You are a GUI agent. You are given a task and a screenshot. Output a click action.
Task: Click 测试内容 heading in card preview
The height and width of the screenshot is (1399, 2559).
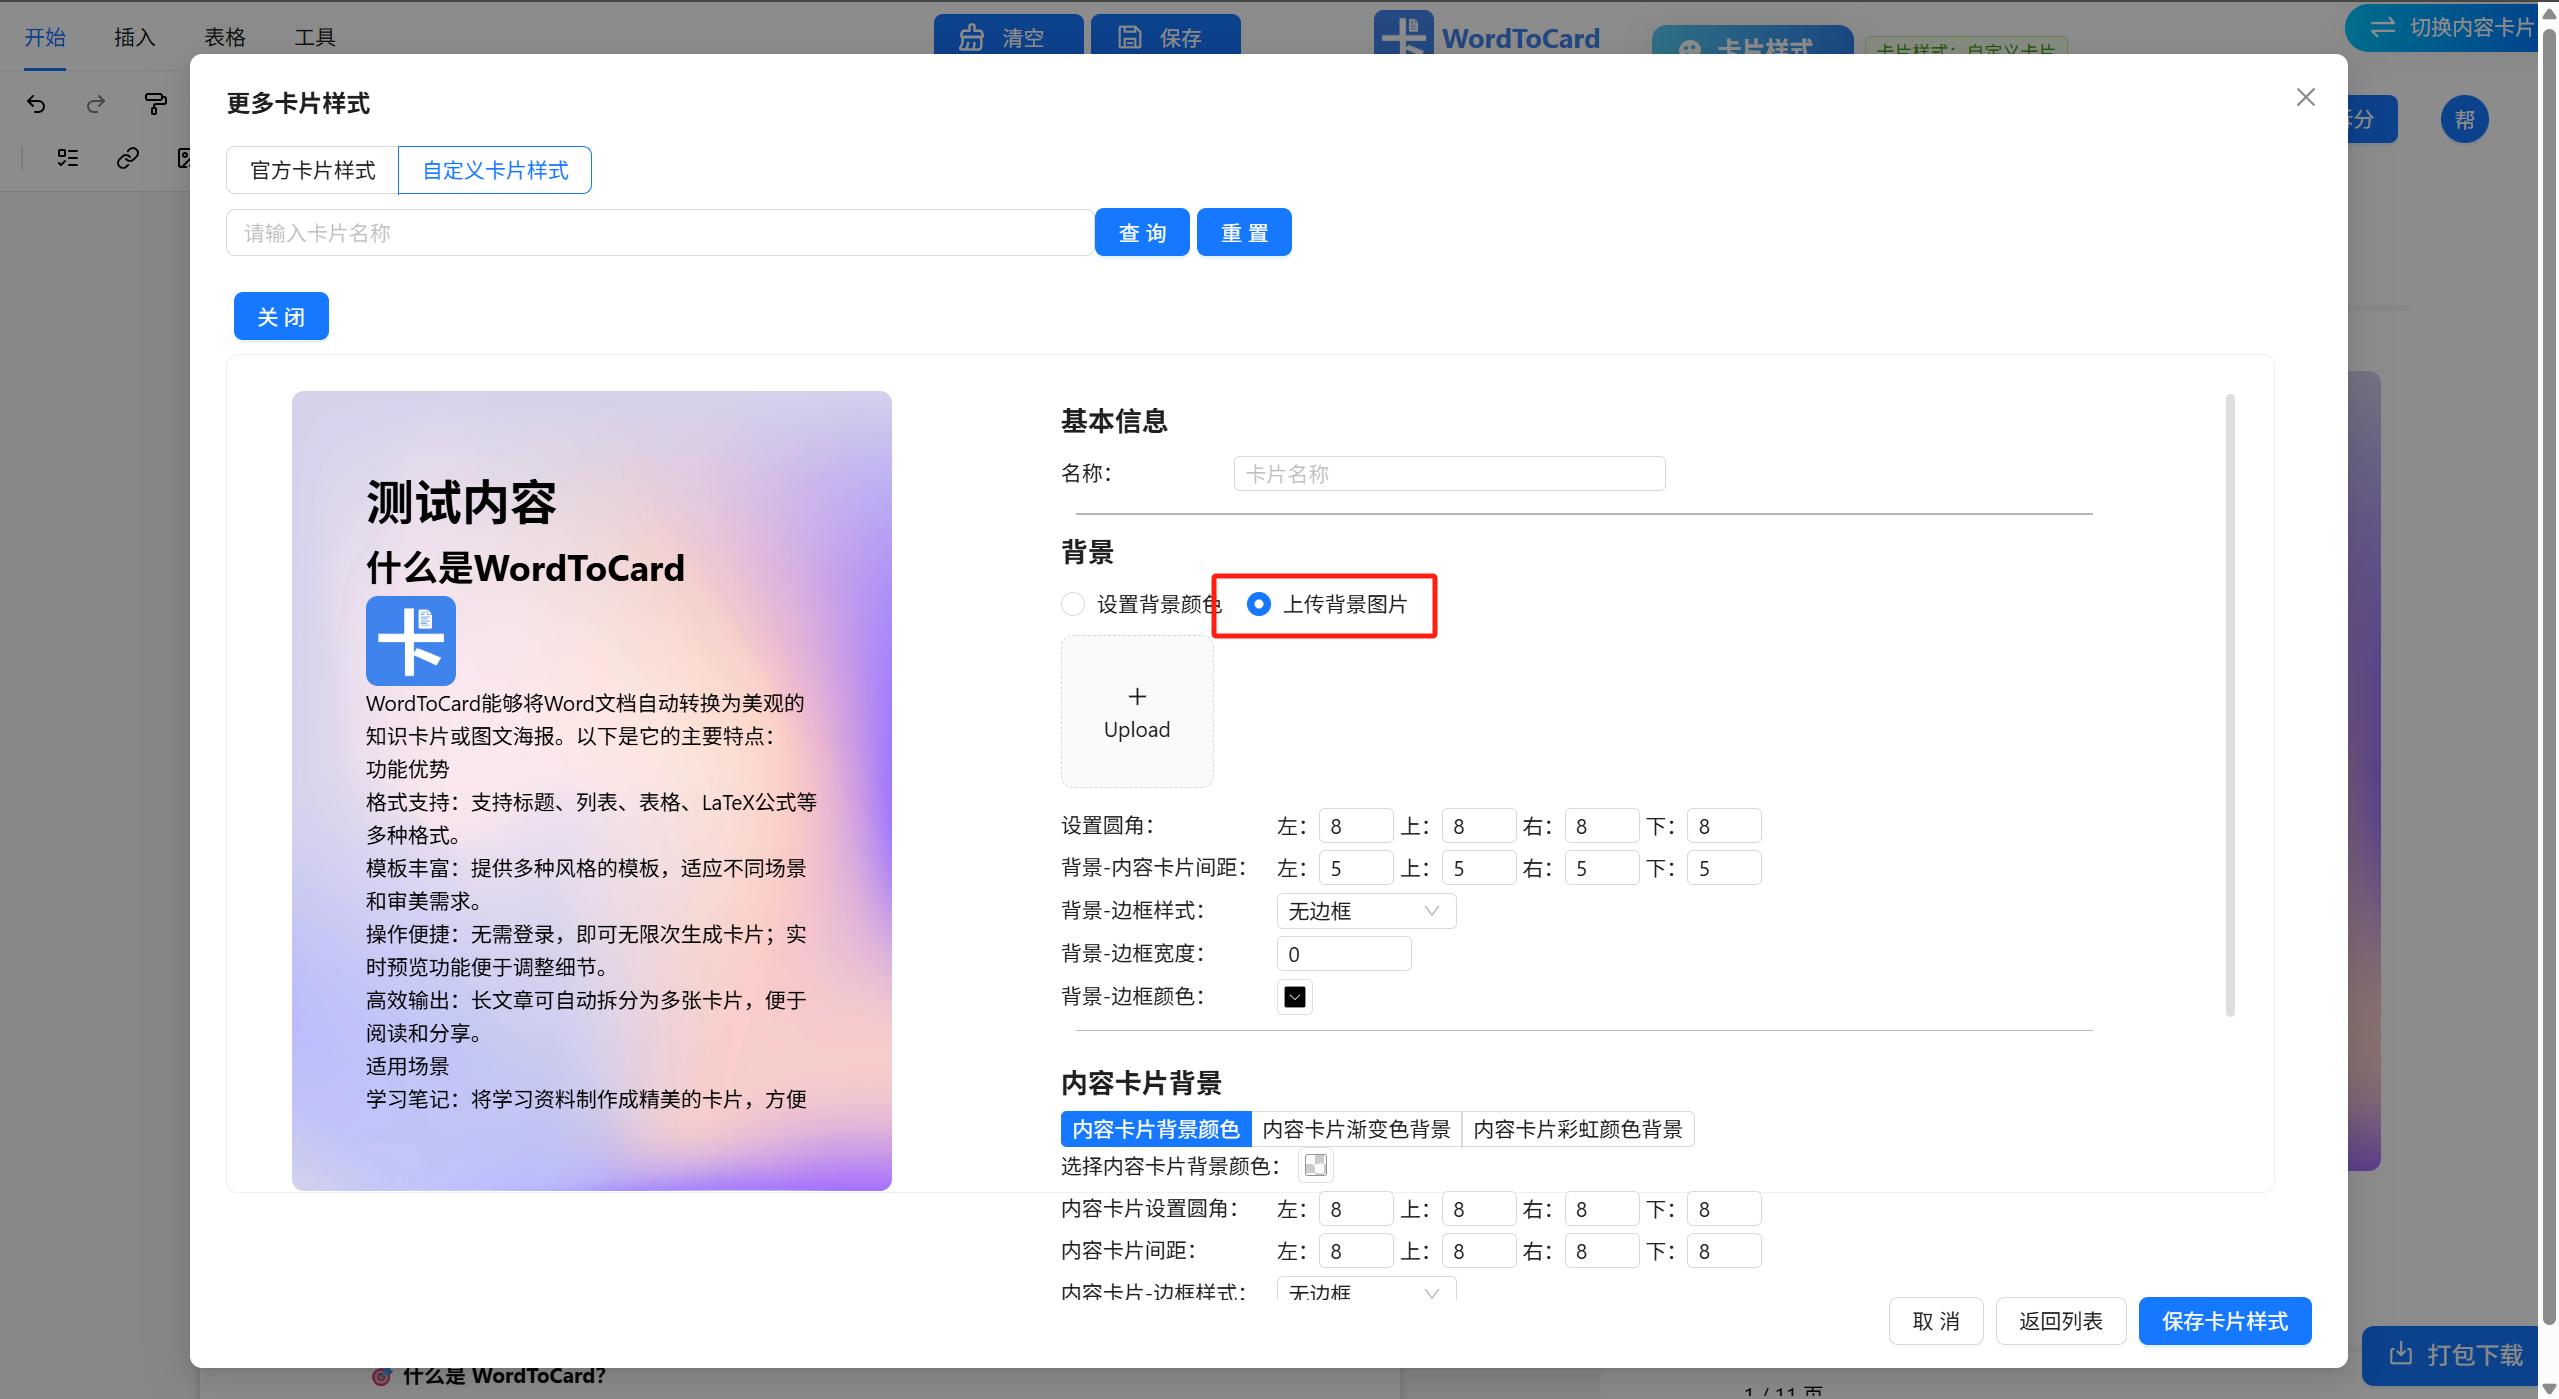(461, 502)
